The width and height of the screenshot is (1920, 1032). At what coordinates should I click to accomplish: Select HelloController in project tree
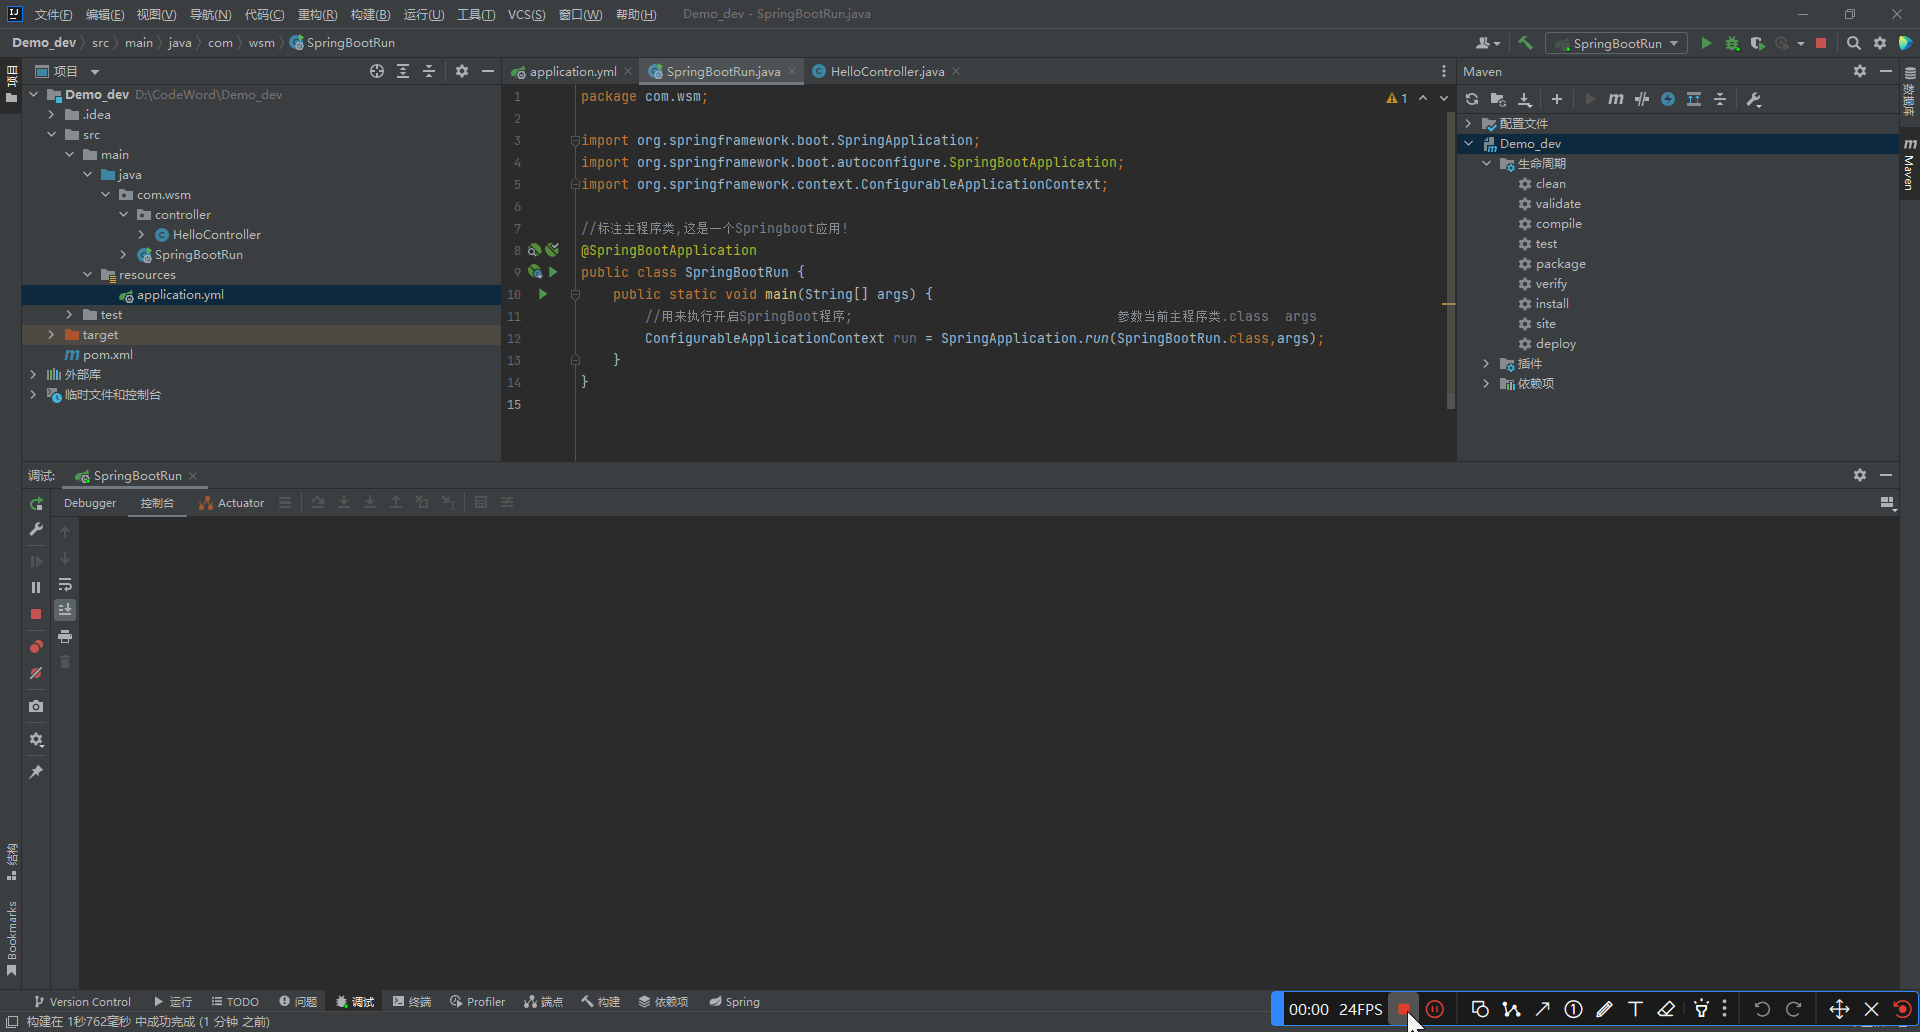click(x=216, y=235)
